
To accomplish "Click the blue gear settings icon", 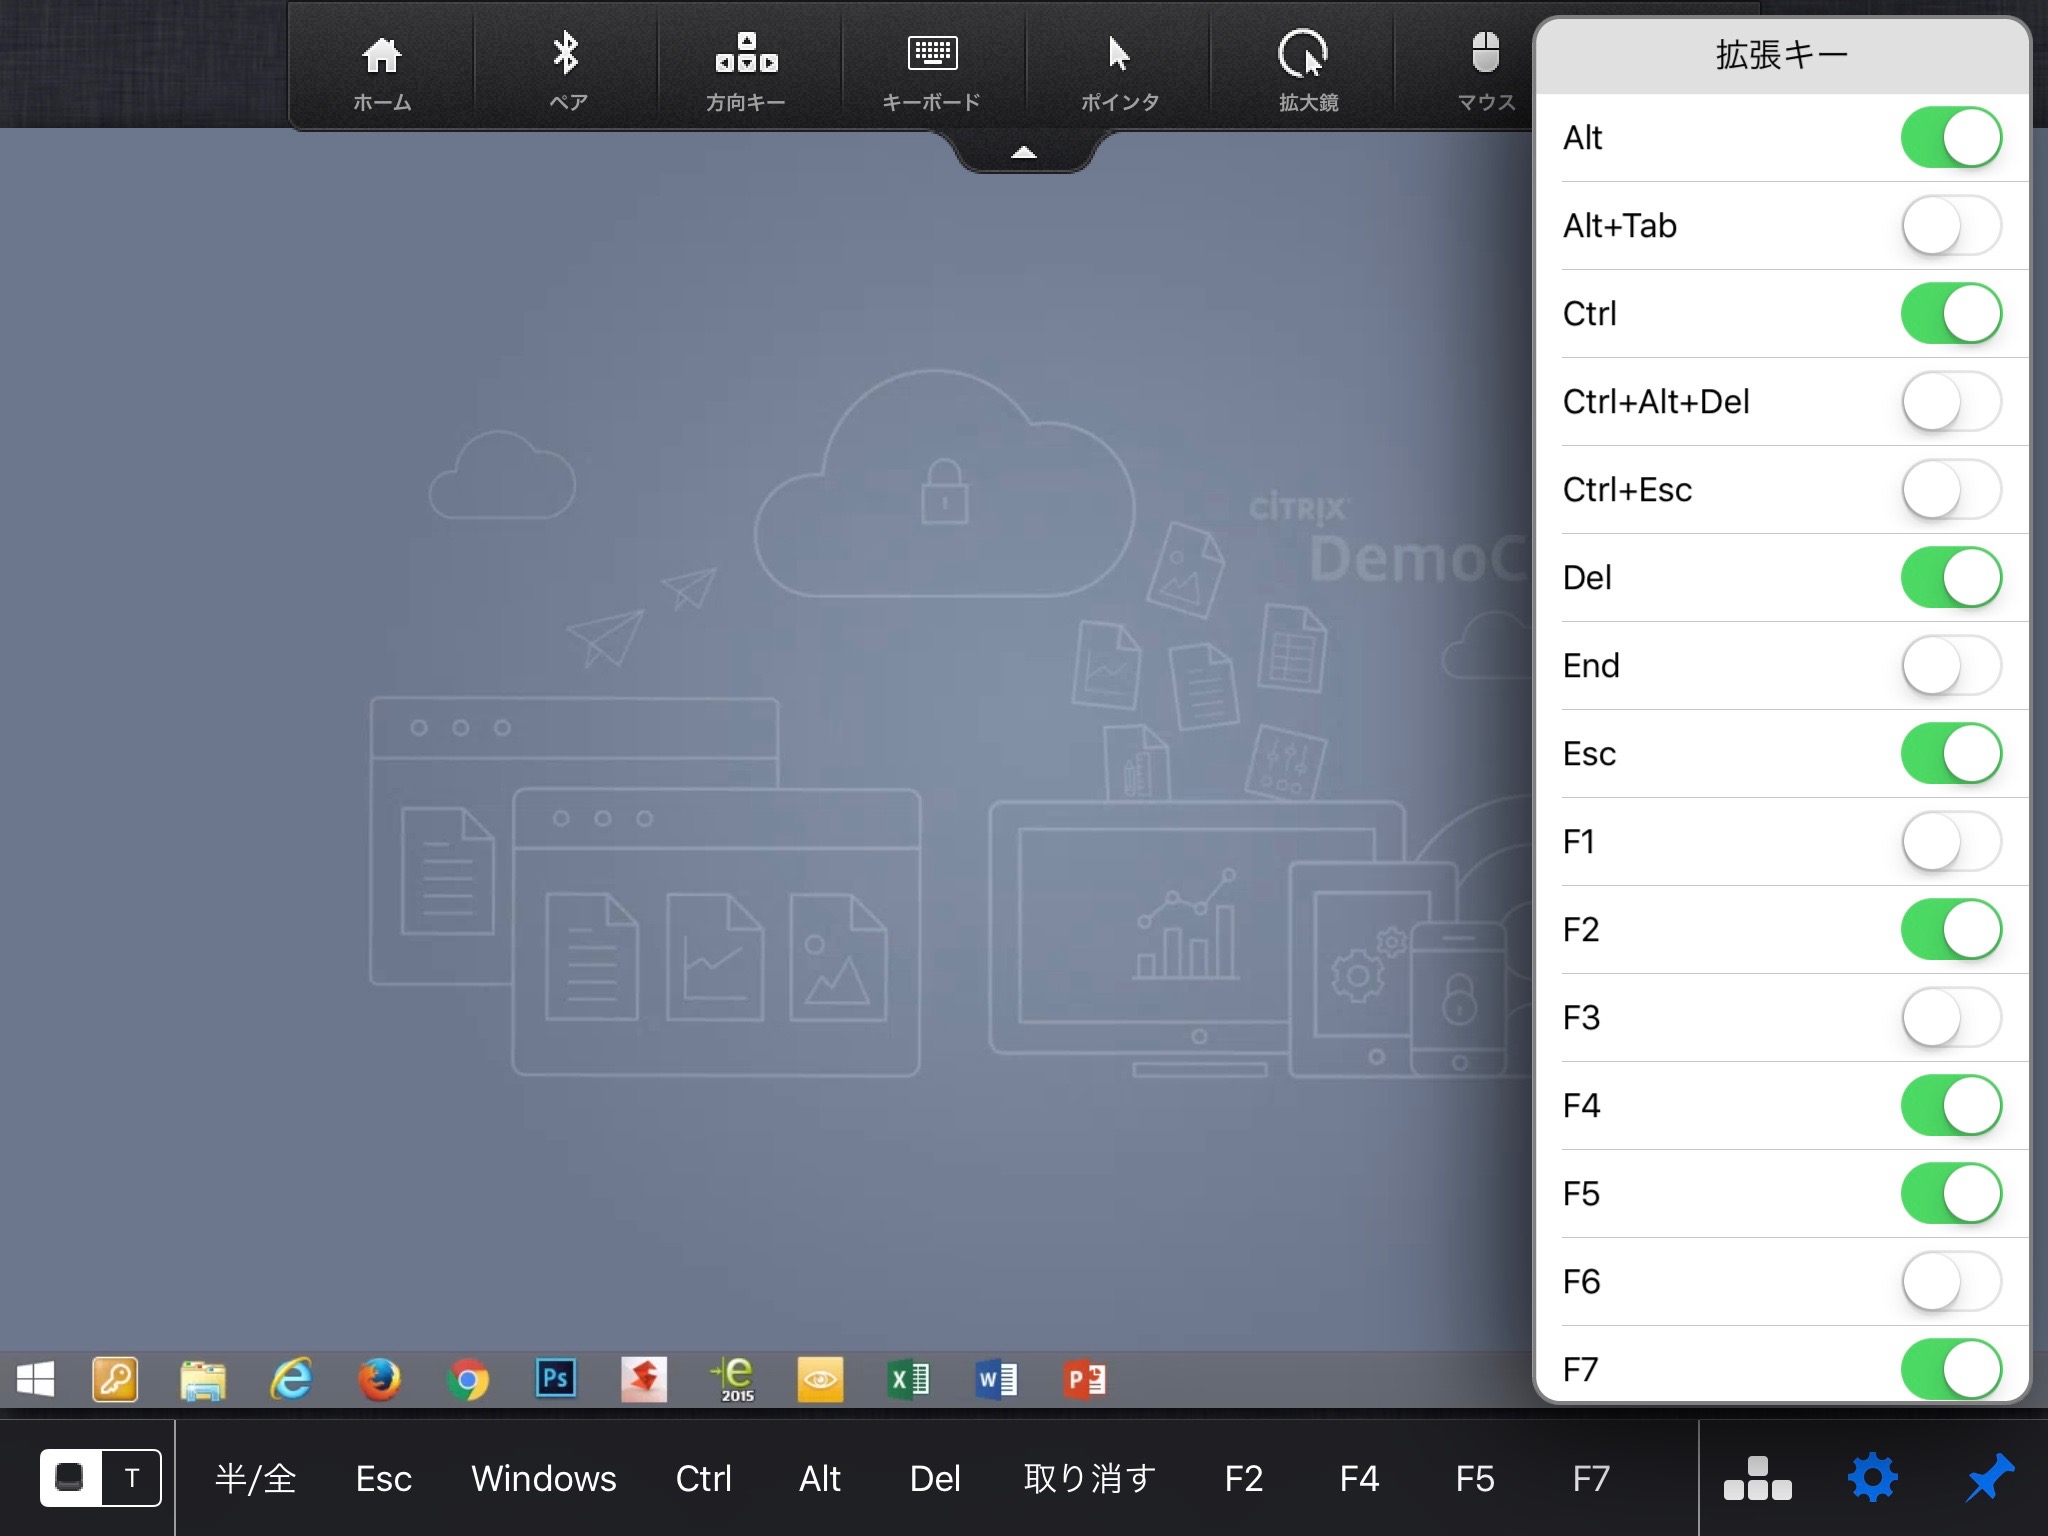I will 1873,1478.
